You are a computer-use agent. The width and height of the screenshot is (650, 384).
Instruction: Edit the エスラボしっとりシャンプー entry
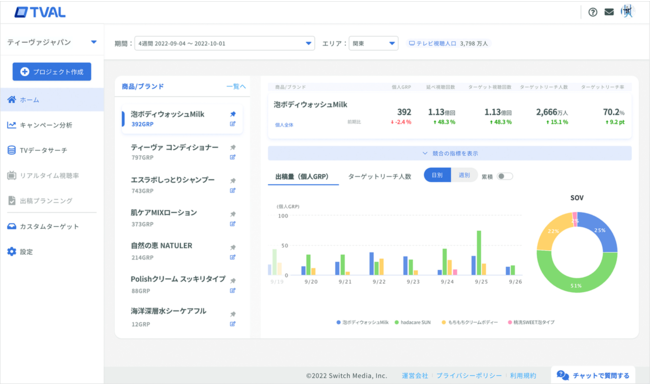[x=233, y=190]
